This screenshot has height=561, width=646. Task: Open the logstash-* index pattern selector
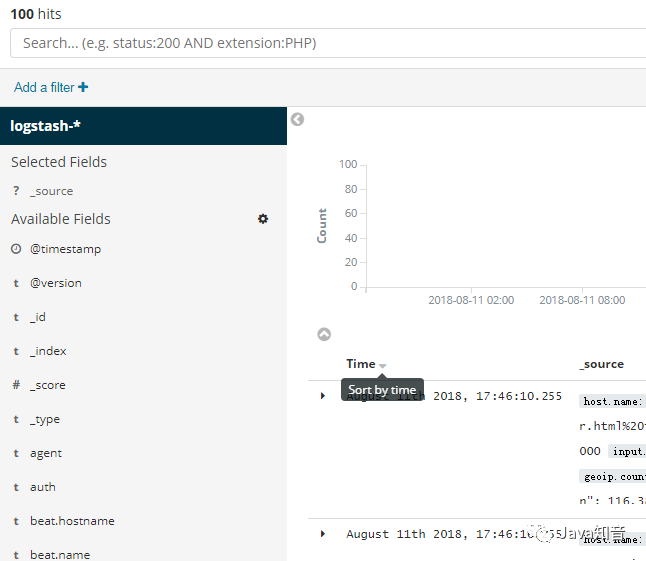click(x=143, y=126)
